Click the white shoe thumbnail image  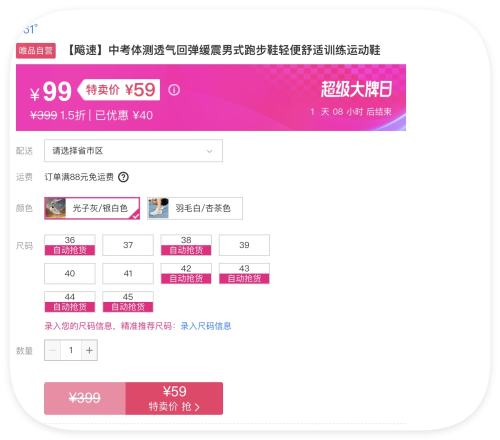point(158,208)
